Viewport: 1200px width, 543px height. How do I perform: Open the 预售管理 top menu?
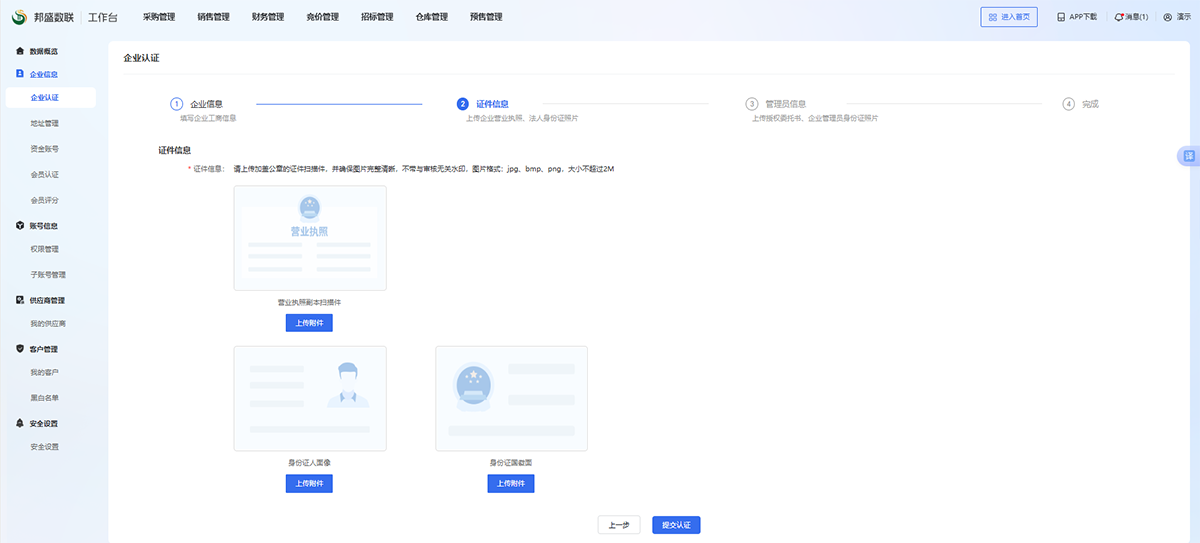(486, 17)
